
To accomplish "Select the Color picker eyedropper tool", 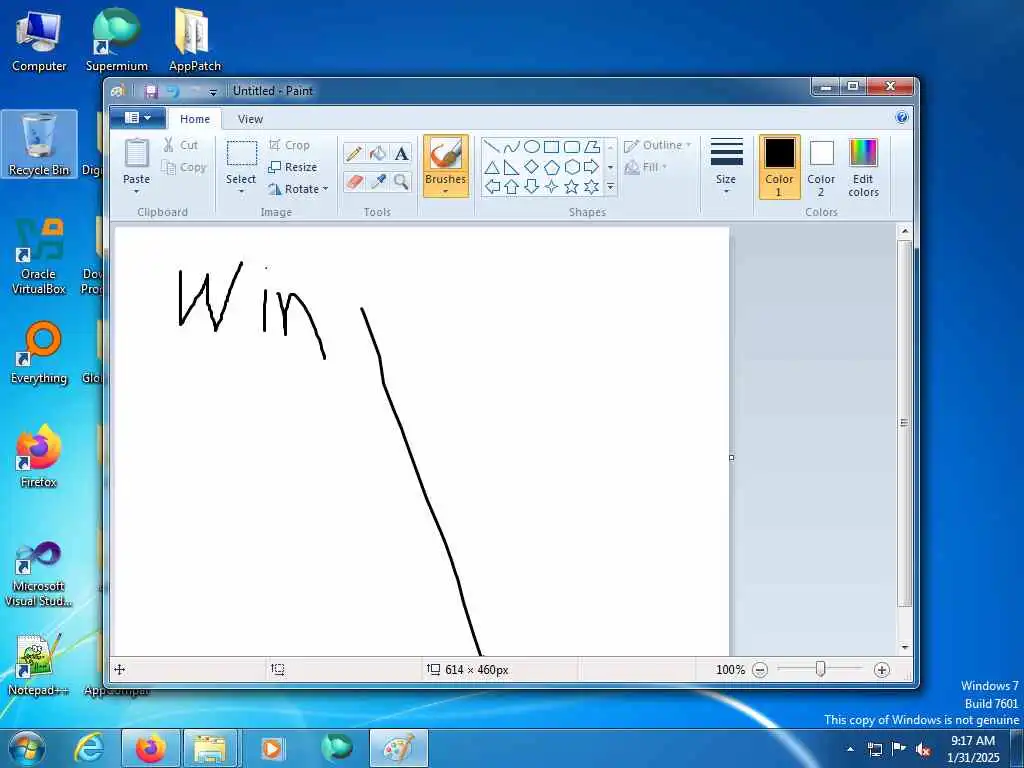I will (x=377, y=182).
